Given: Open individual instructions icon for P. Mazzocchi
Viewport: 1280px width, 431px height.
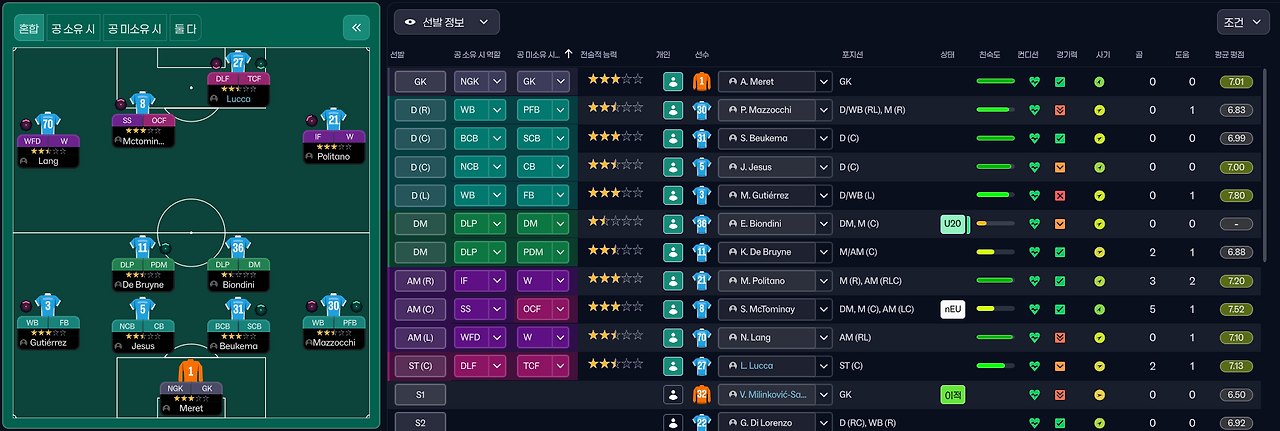Looking at the screenshot, I should (672, 110).
